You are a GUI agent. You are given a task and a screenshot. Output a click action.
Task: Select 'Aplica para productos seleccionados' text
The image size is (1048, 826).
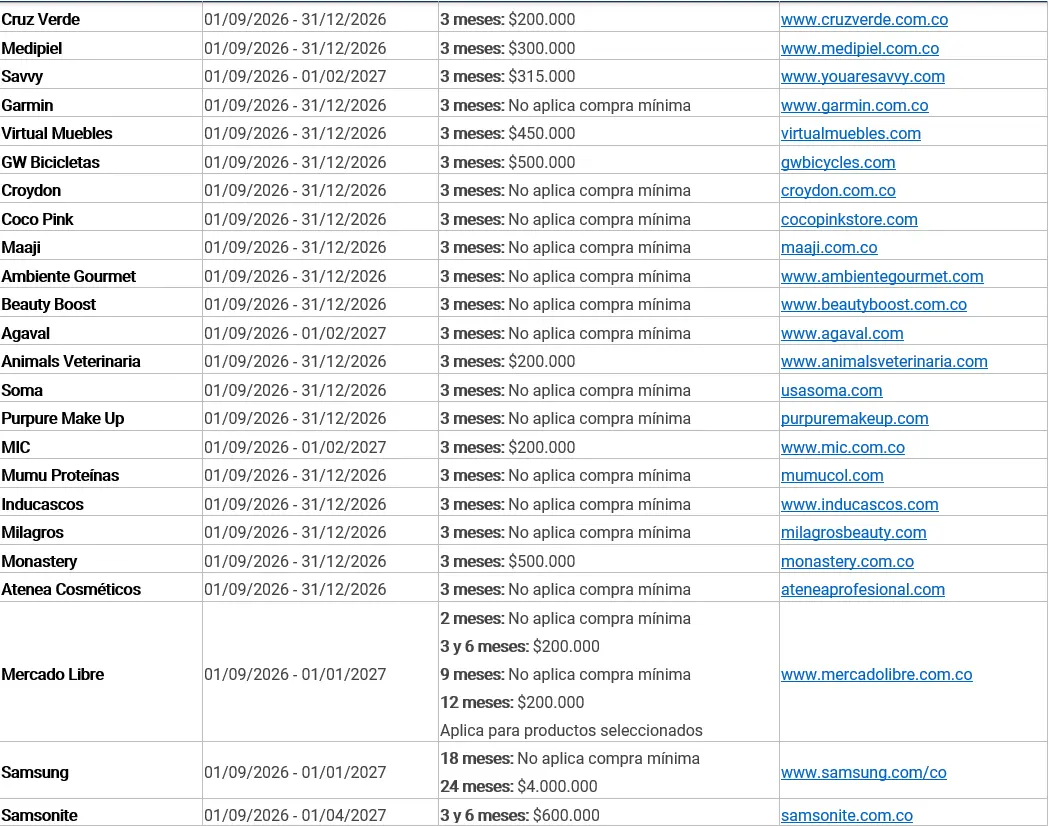tap(571, 730)
